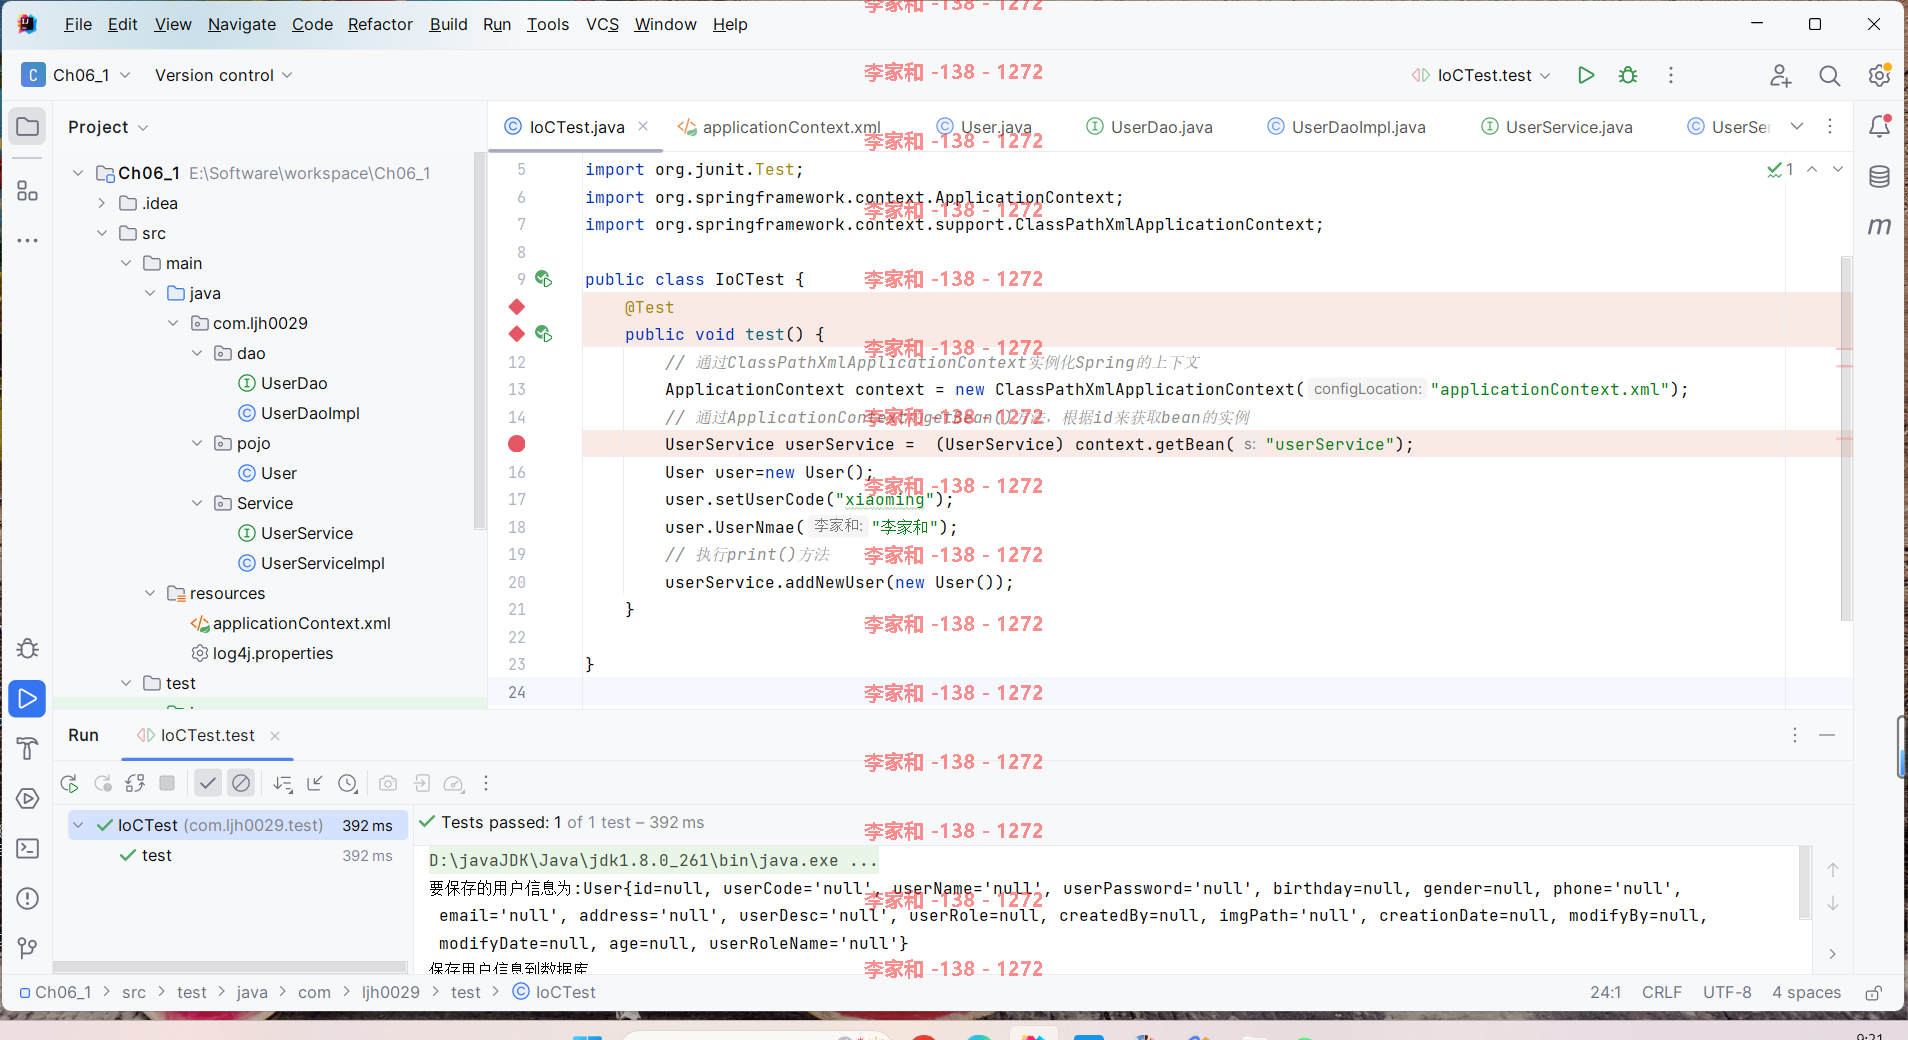The width and height of the screenshot is (1908, 1040).
Task: Rerun failed tests in Run panel
Action: [102, 783]
